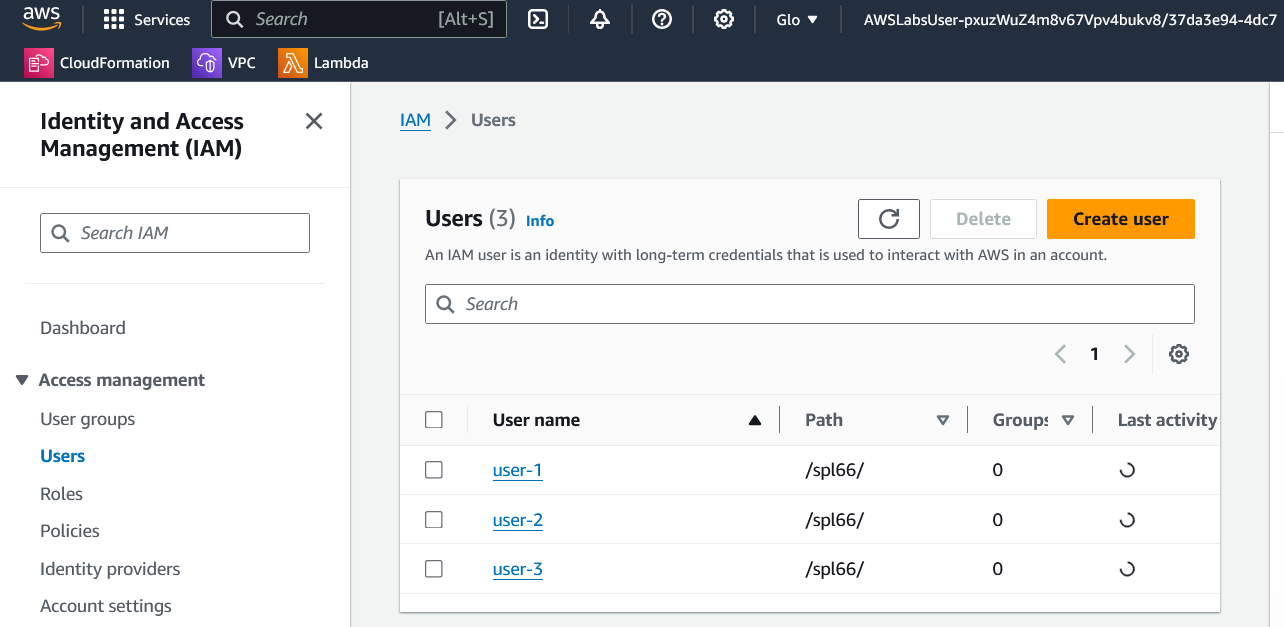Open CloudShell from the top bar
The height and width of the screenshot is (627, 1284).
(538, 19)
